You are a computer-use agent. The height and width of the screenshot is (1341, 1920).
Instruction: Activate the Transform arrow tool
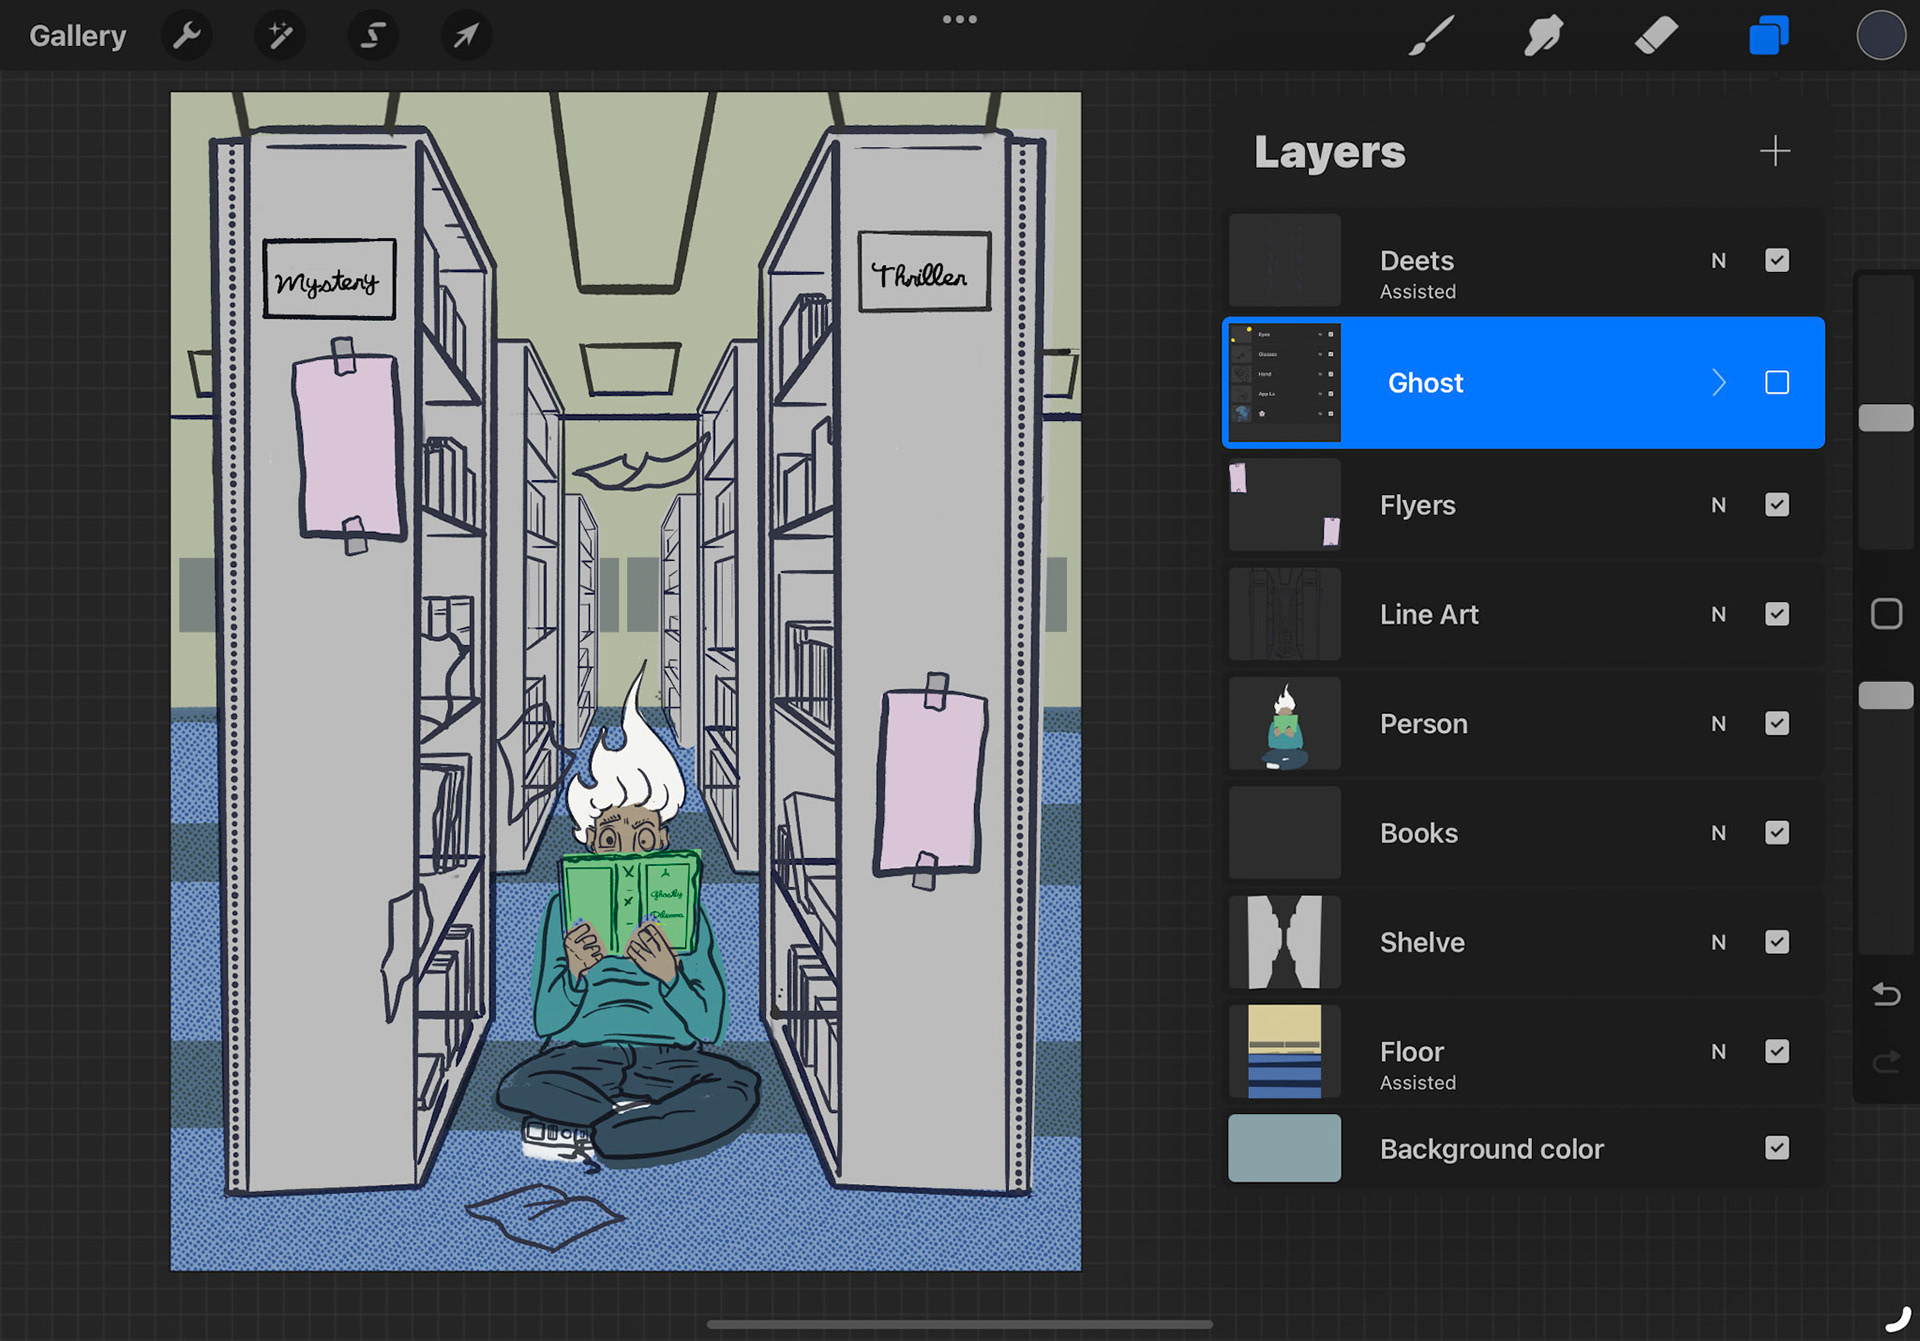coord(466,36)
